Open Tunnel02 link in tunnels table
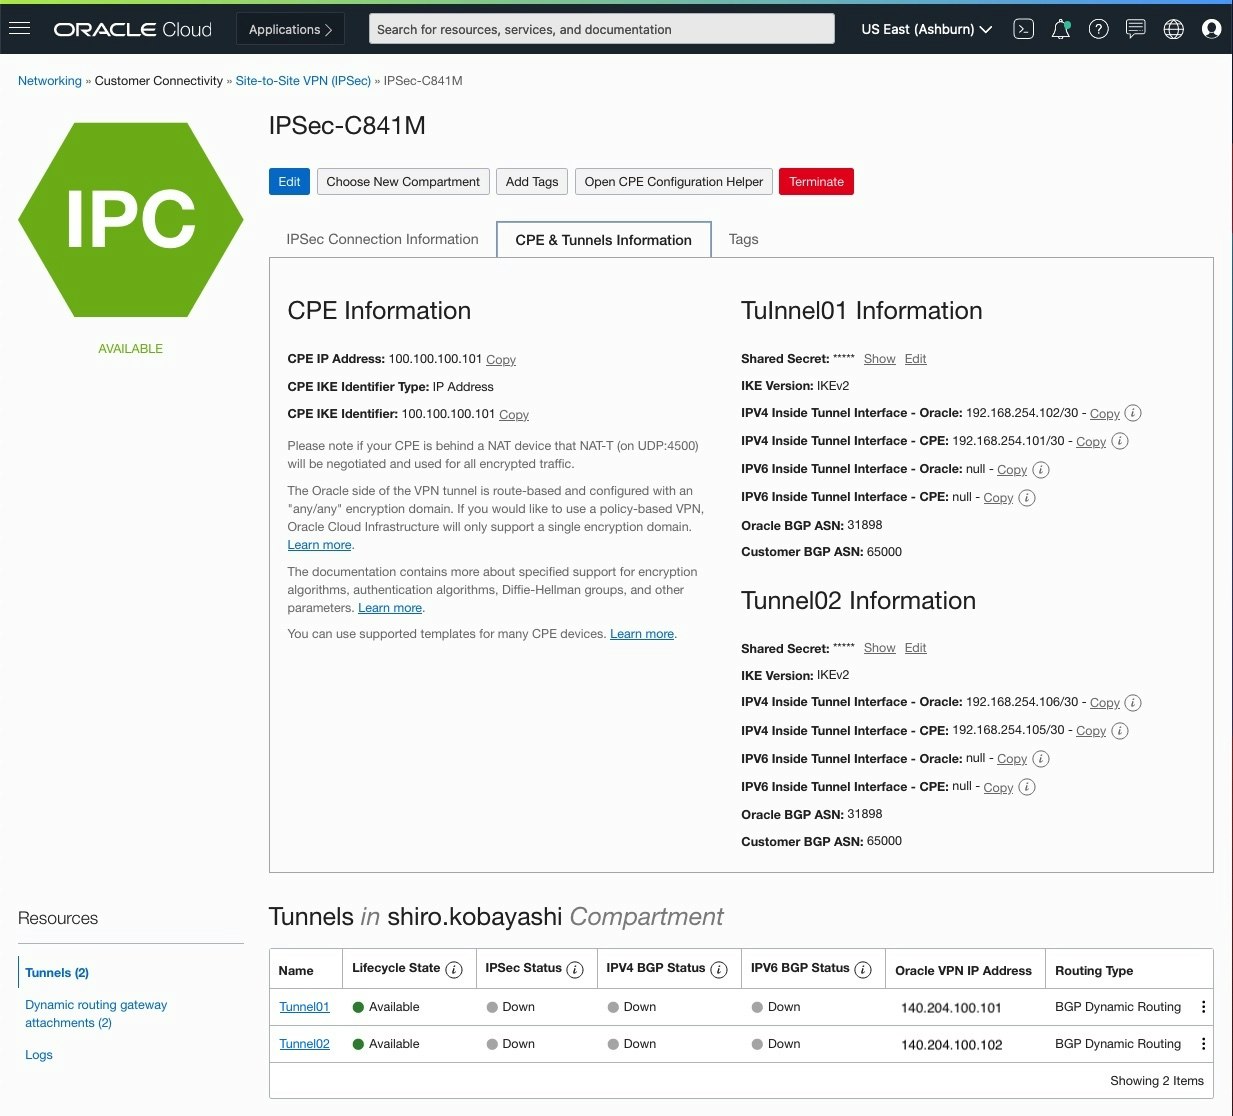Screen dimensions: 1233x1116 [304, 1044]
